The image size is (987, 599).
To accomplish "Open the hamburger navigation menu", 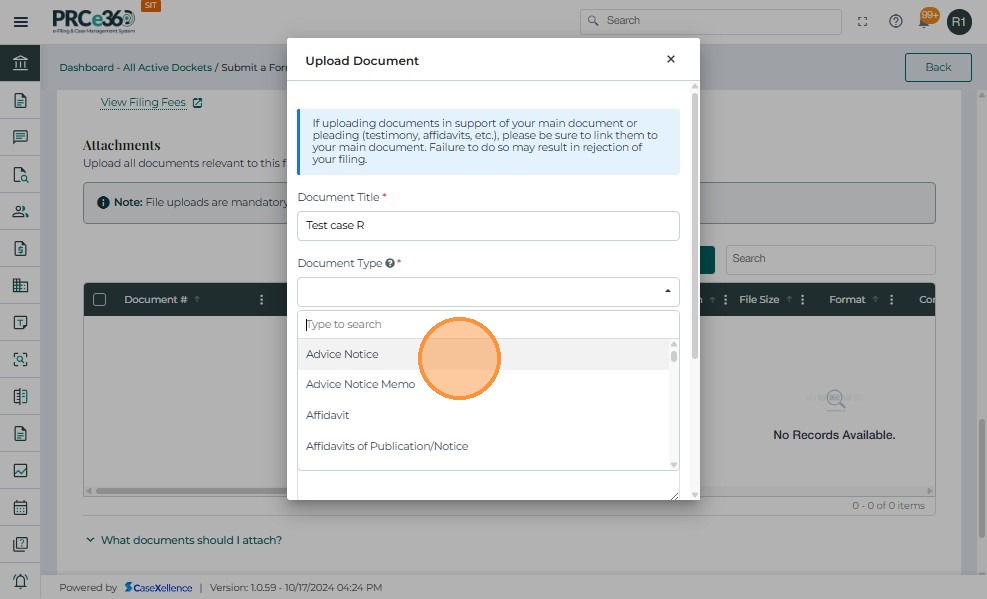I will click(x=20, y=21).
